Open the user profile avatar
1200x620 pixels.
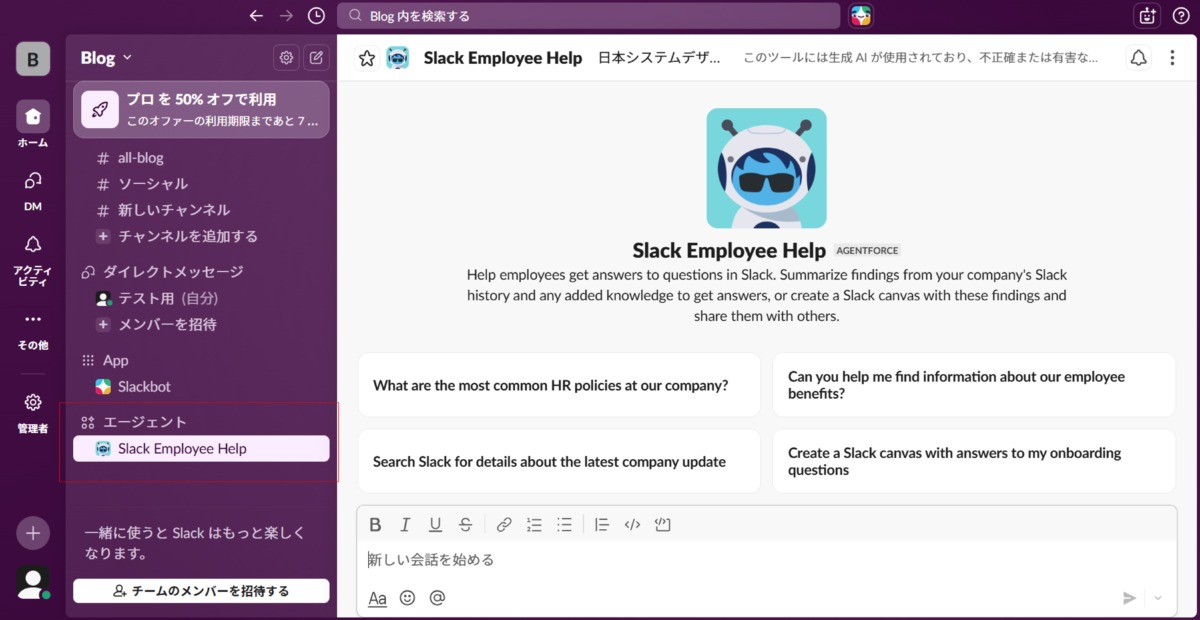click(x=33, y=583)
